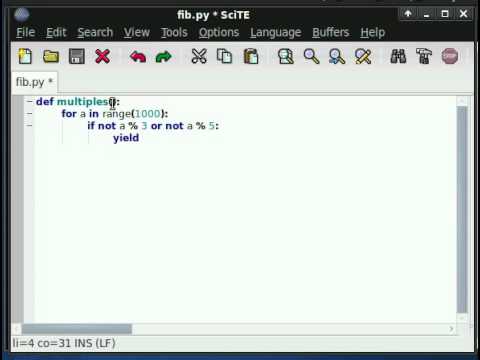Create a new file with the New icon
This screenshot has height=360, width=480.
tap(25, 56)
